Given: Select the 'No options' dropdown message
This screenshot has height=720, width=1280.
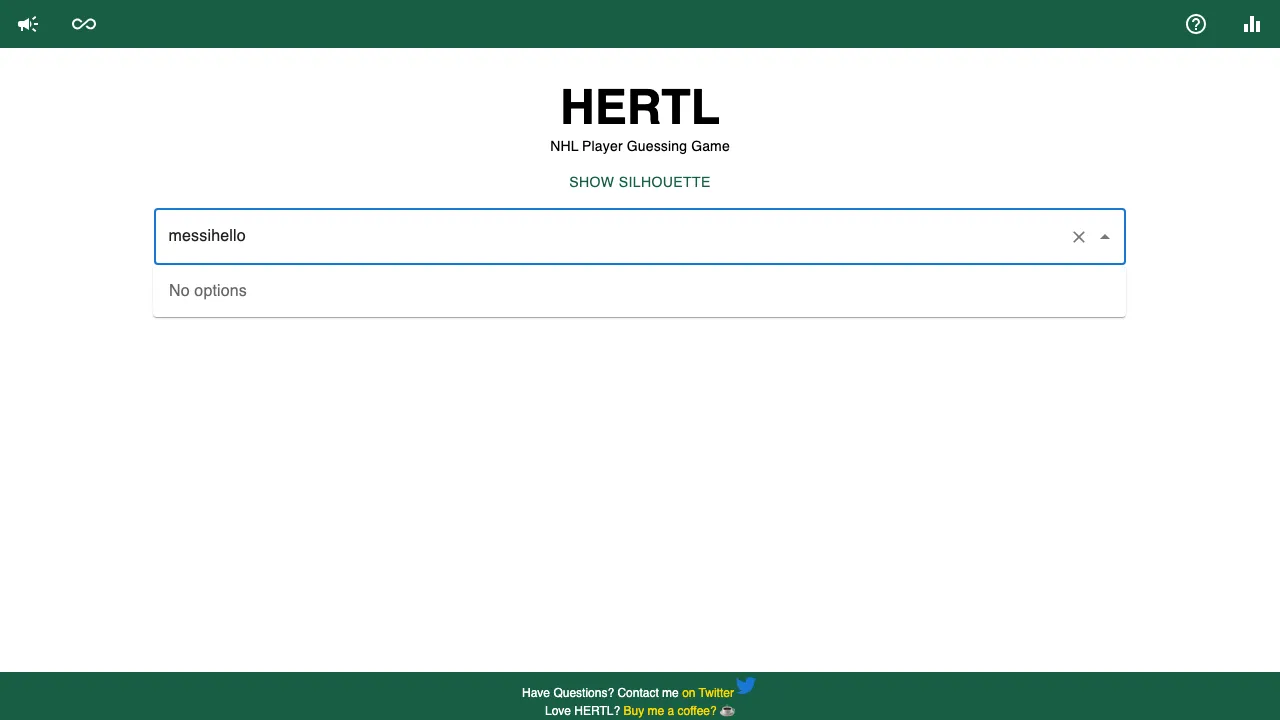Looking at the screenshot, I should [x=640, y=291].
